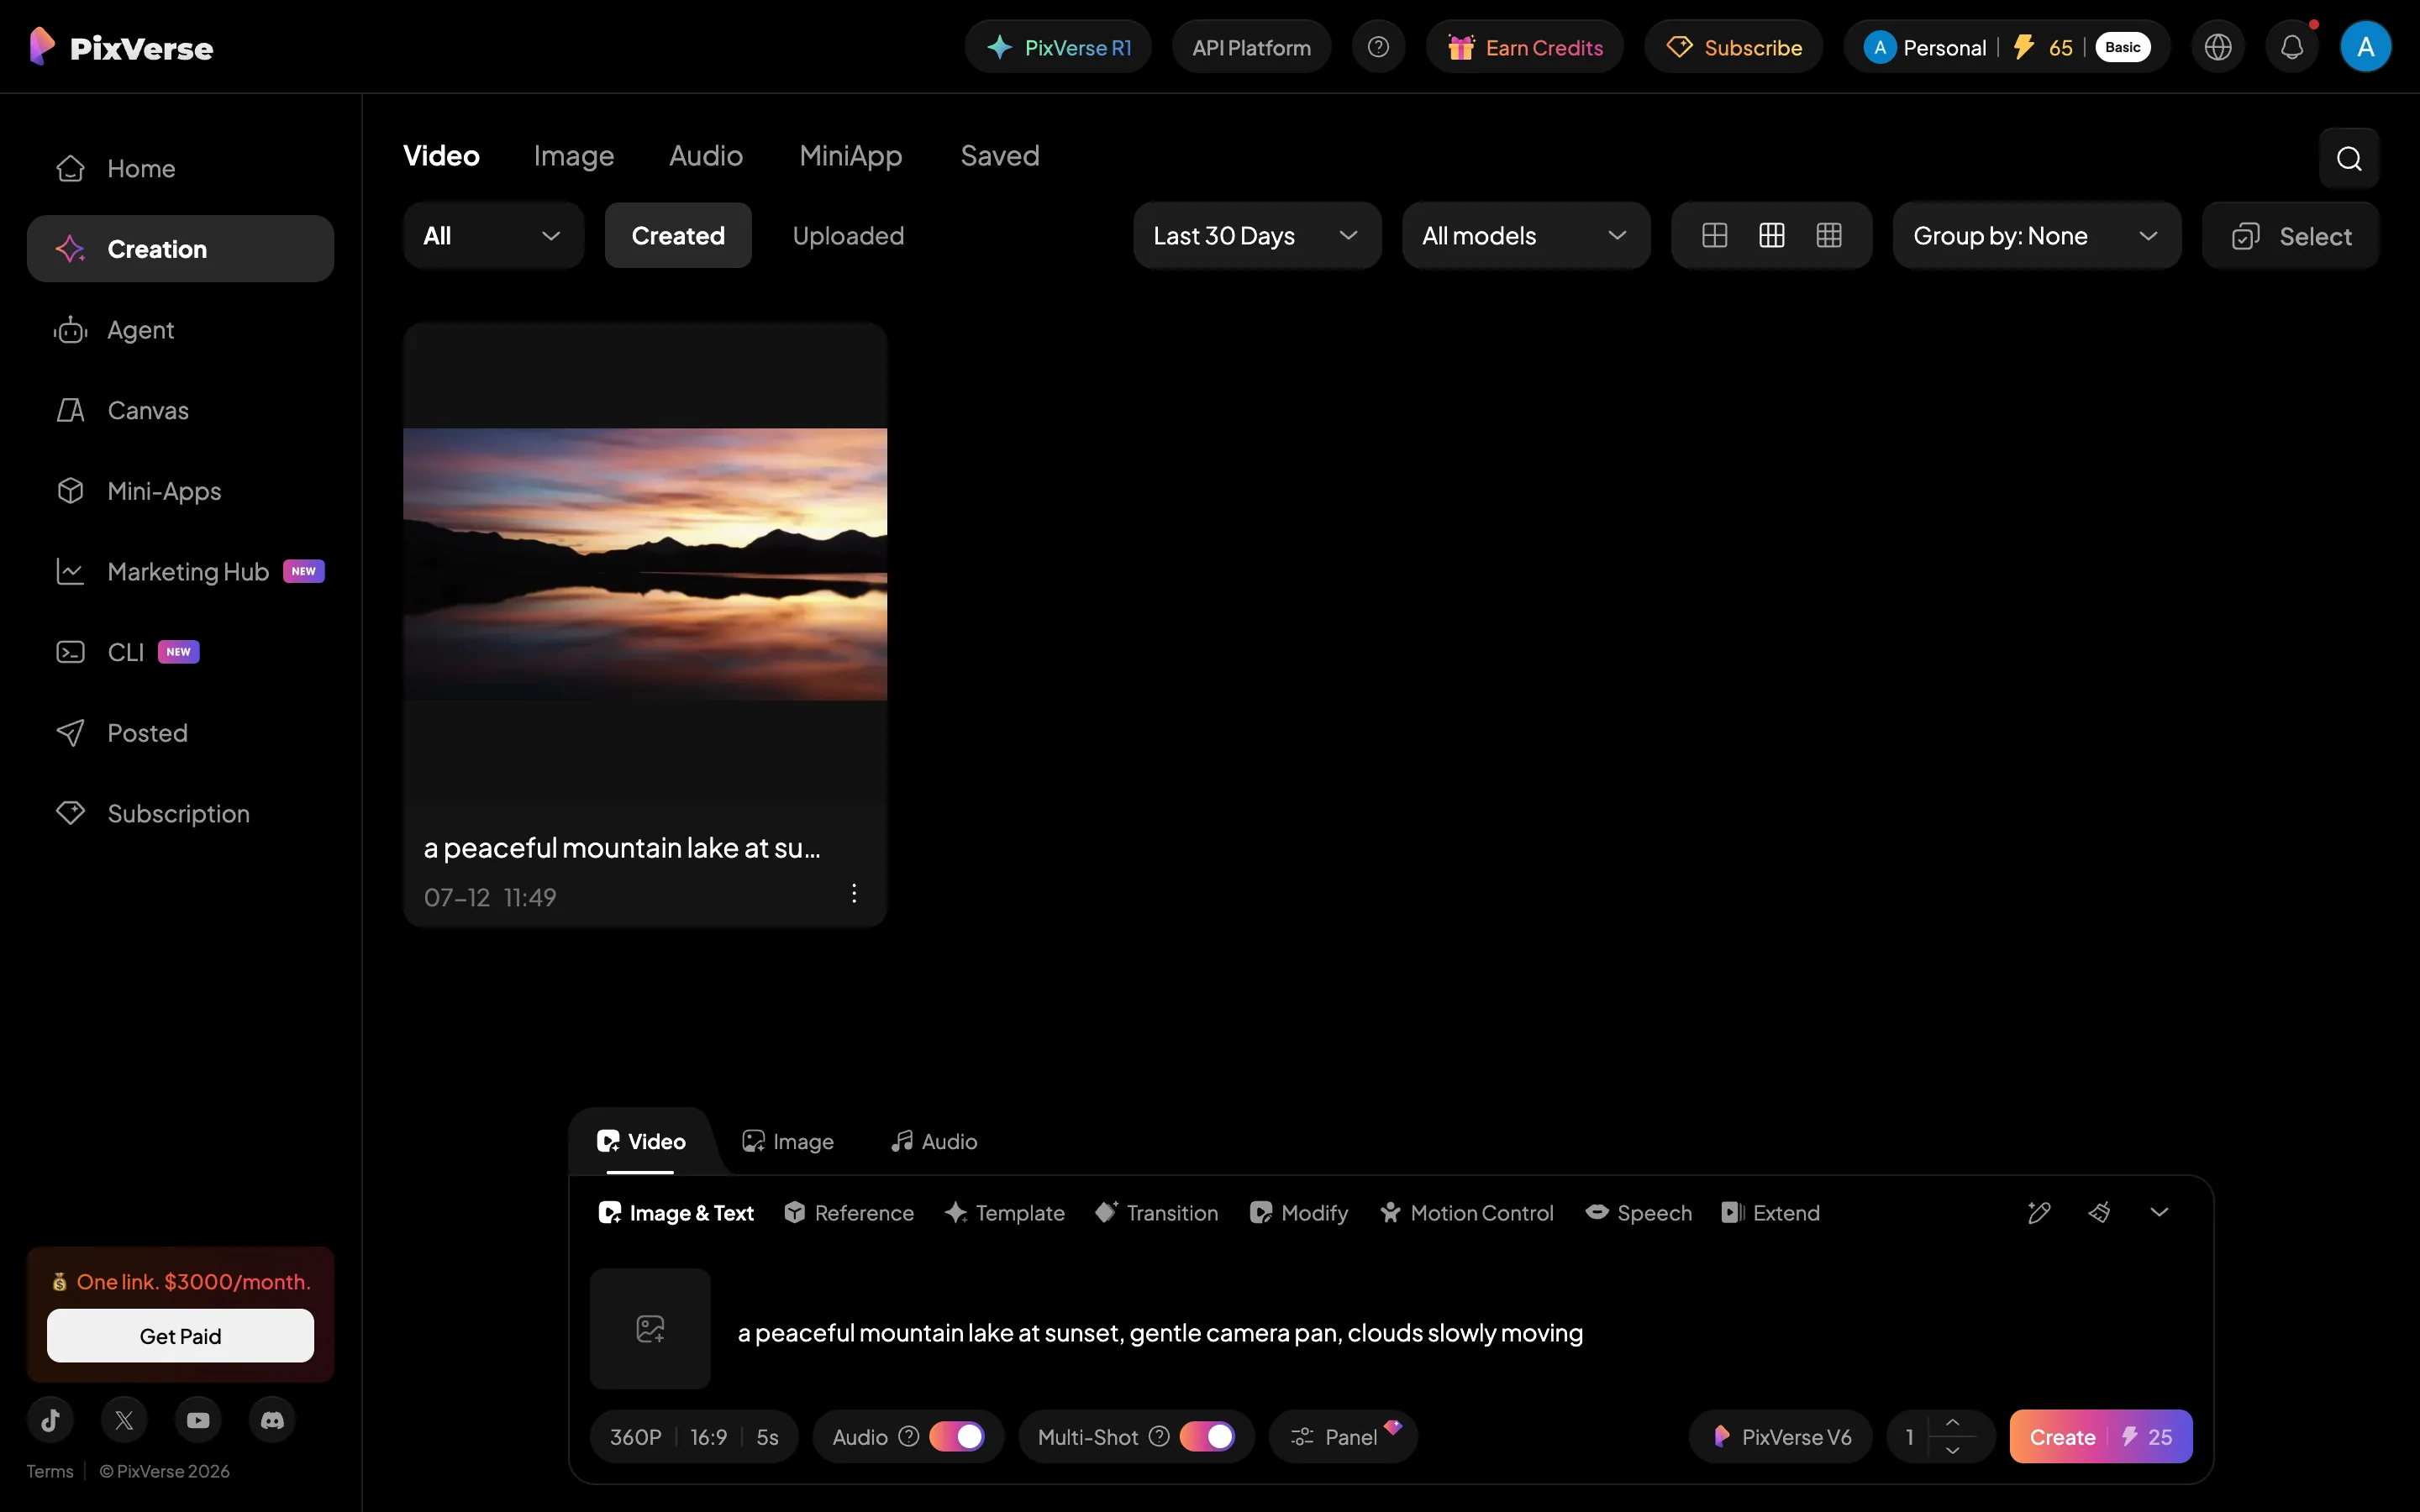Switch to the Saved tab

[1000, 156]
